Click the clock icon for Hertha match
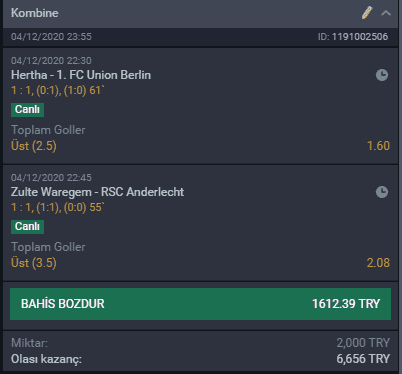Viewport: 402px width, 374px height. click(x=382, y=75)
